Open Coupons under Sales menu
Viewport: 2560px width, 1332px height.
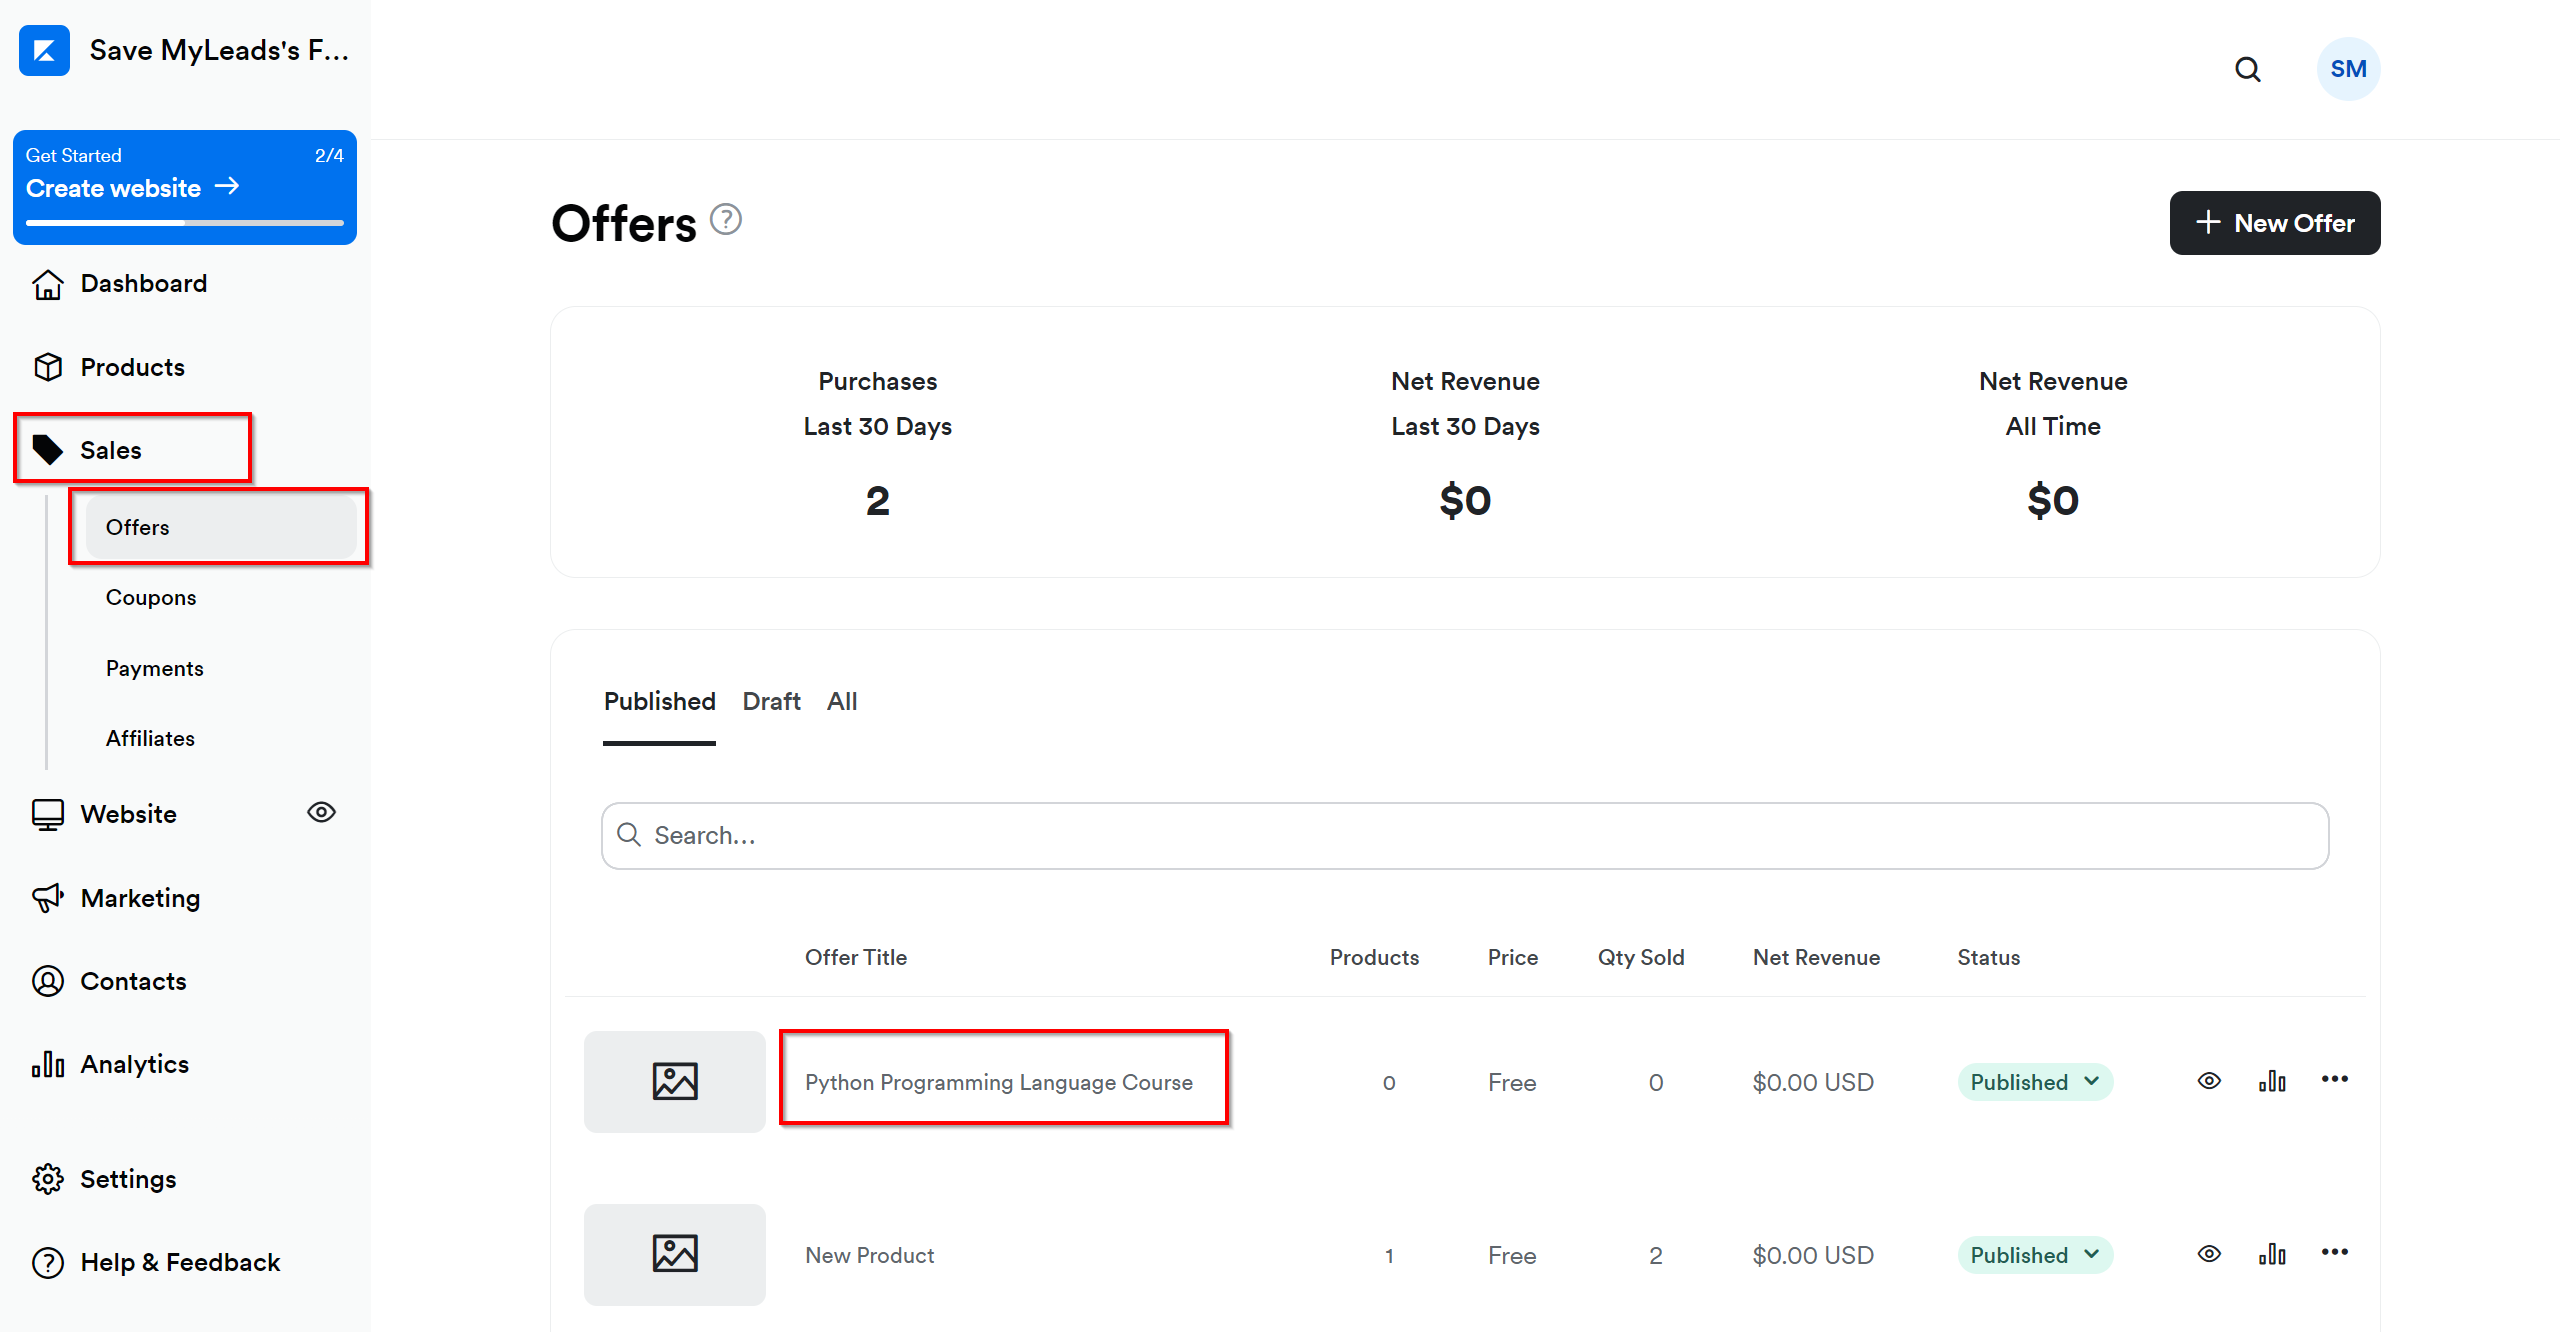click(x=151, y=596)
